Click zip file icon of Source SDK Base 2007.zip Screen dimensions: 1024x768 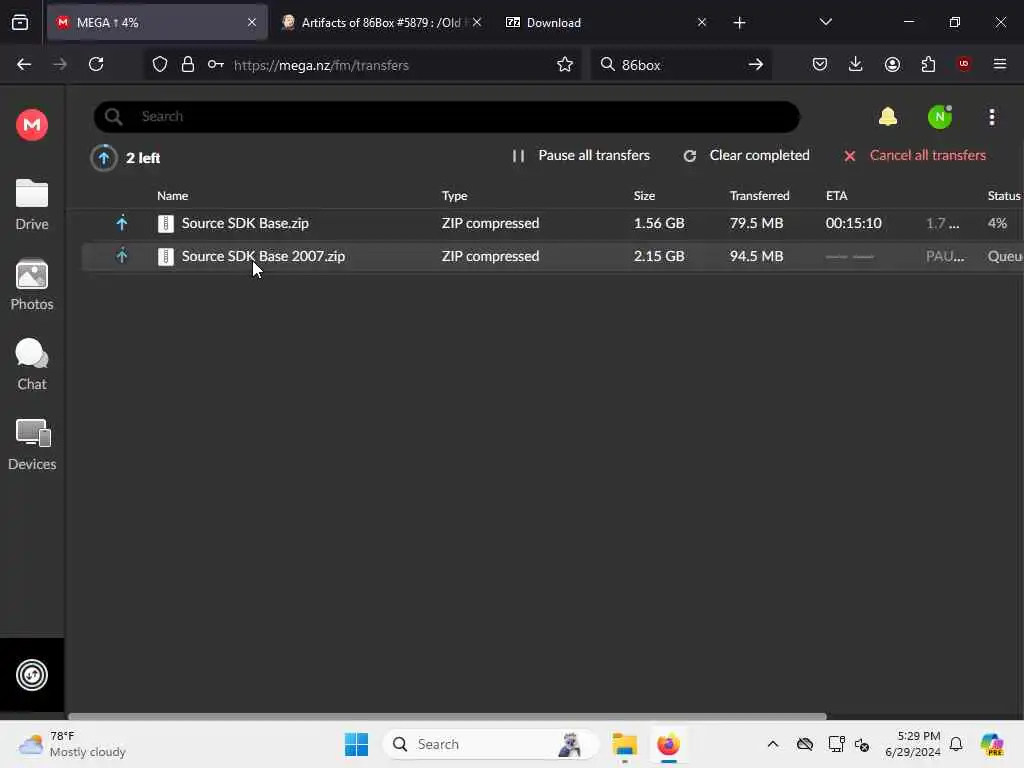point(166,256)
